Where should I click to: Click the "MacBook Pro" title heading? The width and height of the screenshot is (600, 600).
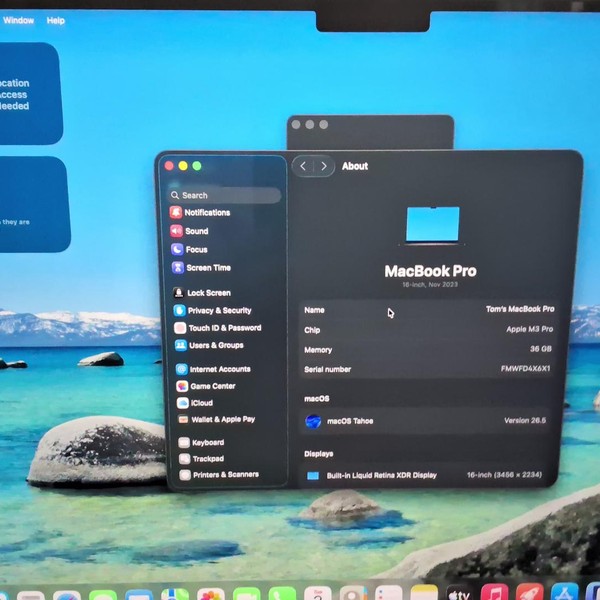pyautogui.click(x=430, y=271)
